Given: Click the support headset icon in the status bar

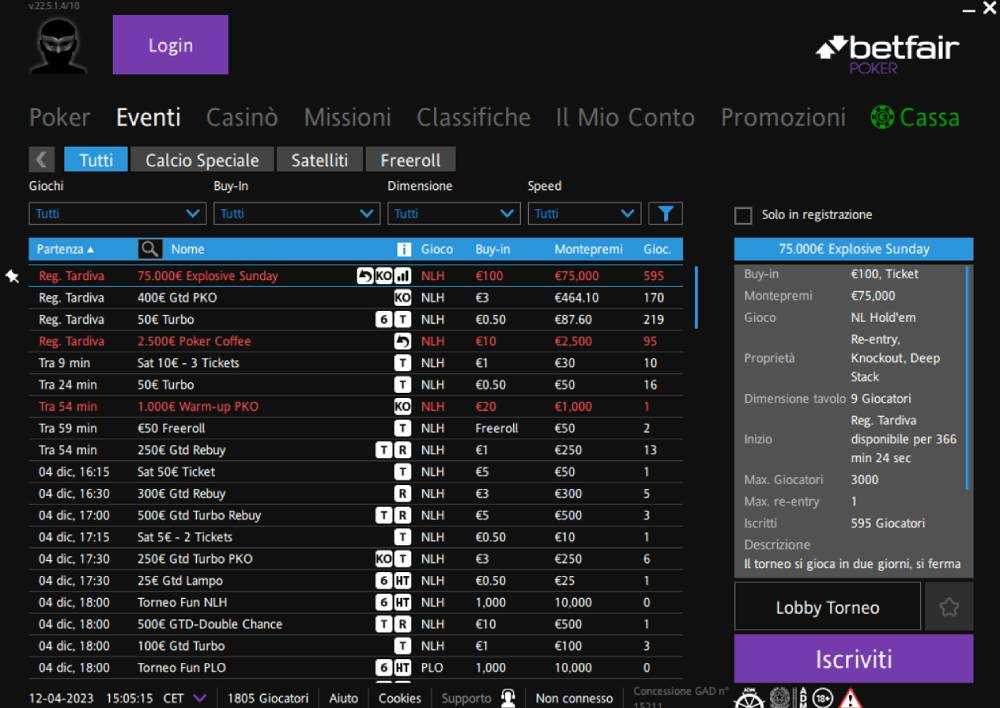Looking at the screenshot, I should tap(510, 697).
